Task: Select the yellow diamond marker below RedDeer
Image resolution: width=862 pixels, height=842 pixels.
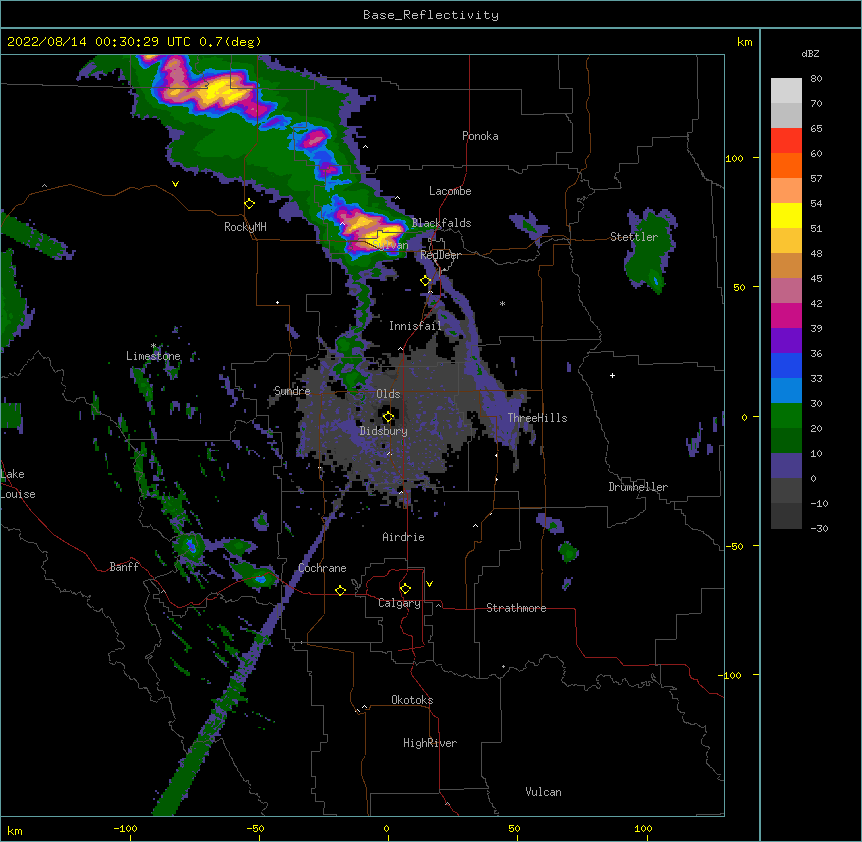Action: (425, 281)
